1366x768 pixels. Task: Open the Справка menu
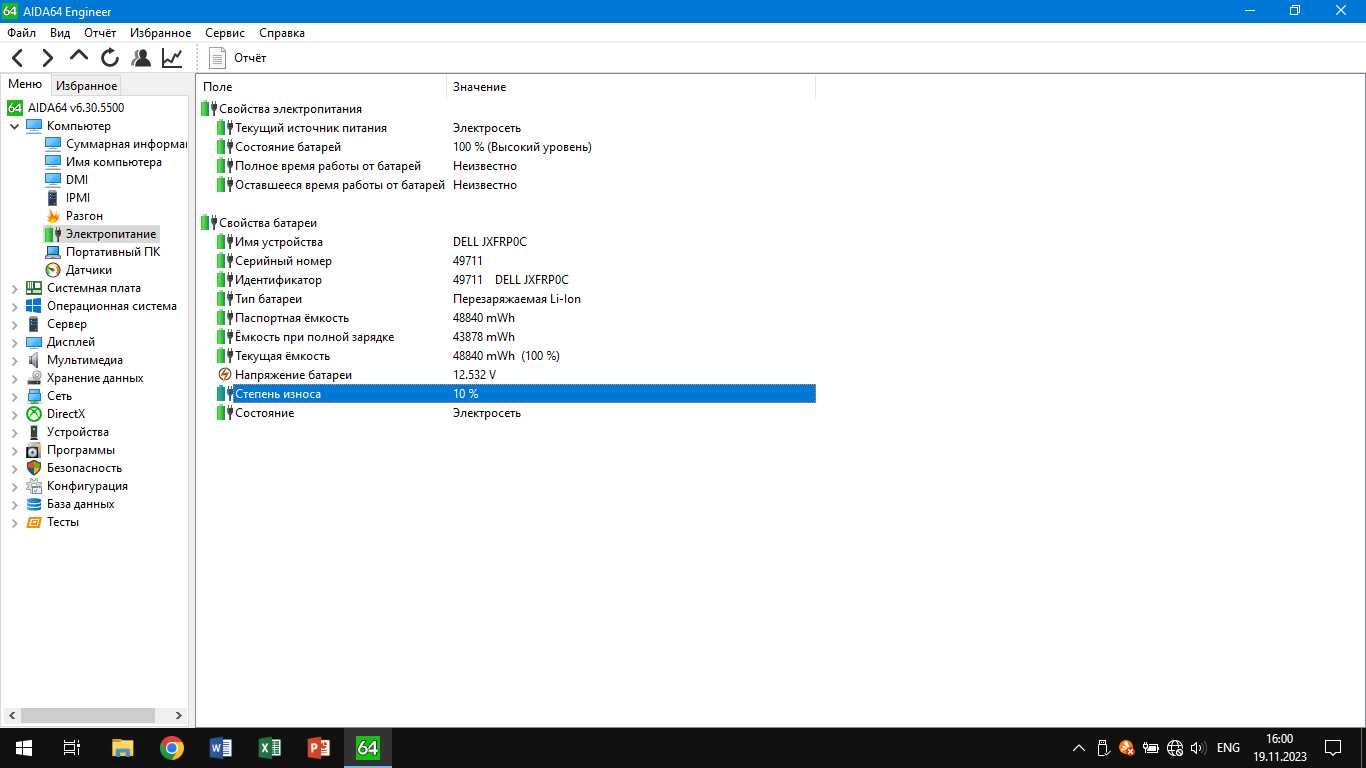(281, 33)
